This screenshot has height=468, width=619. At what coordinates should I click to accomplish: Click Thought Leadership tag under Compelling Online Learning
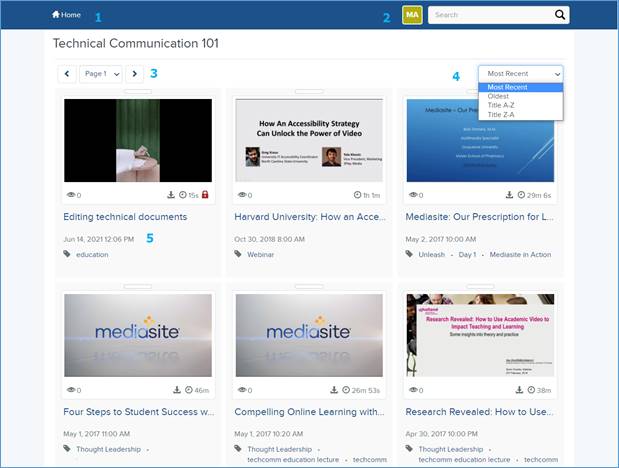(x=279, y=449)
